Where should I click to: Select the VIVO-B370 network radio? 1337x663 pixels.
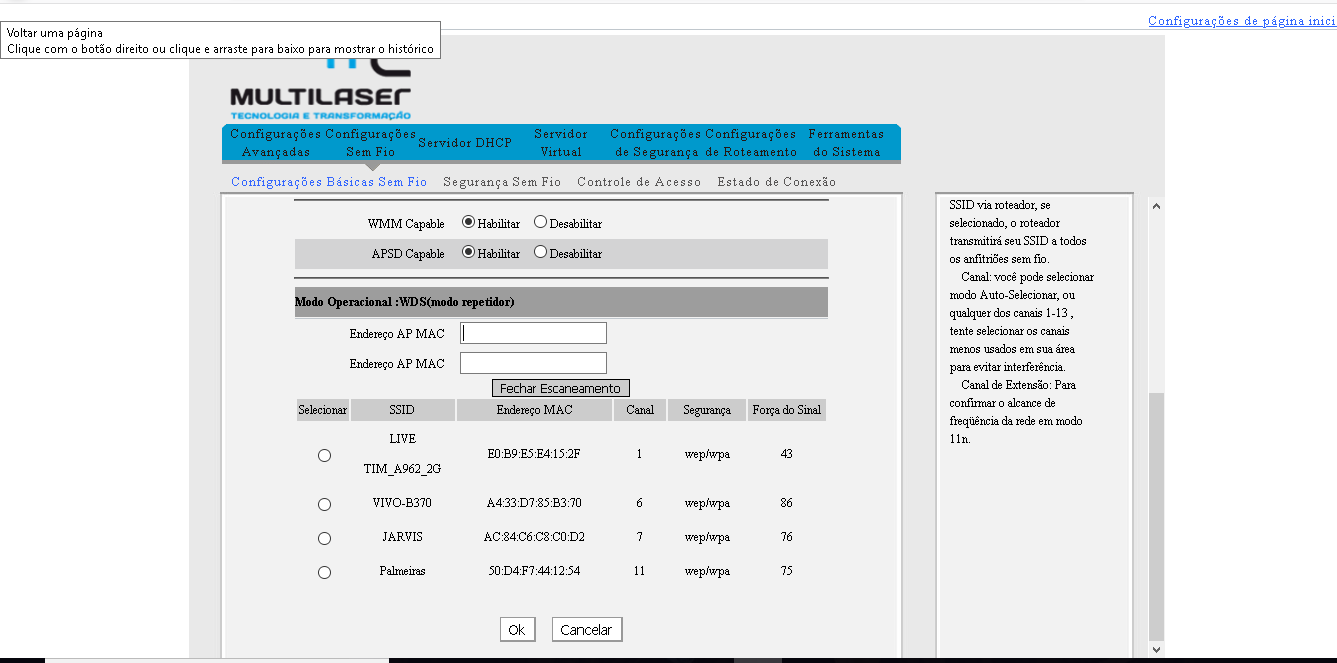pos(324,504)
